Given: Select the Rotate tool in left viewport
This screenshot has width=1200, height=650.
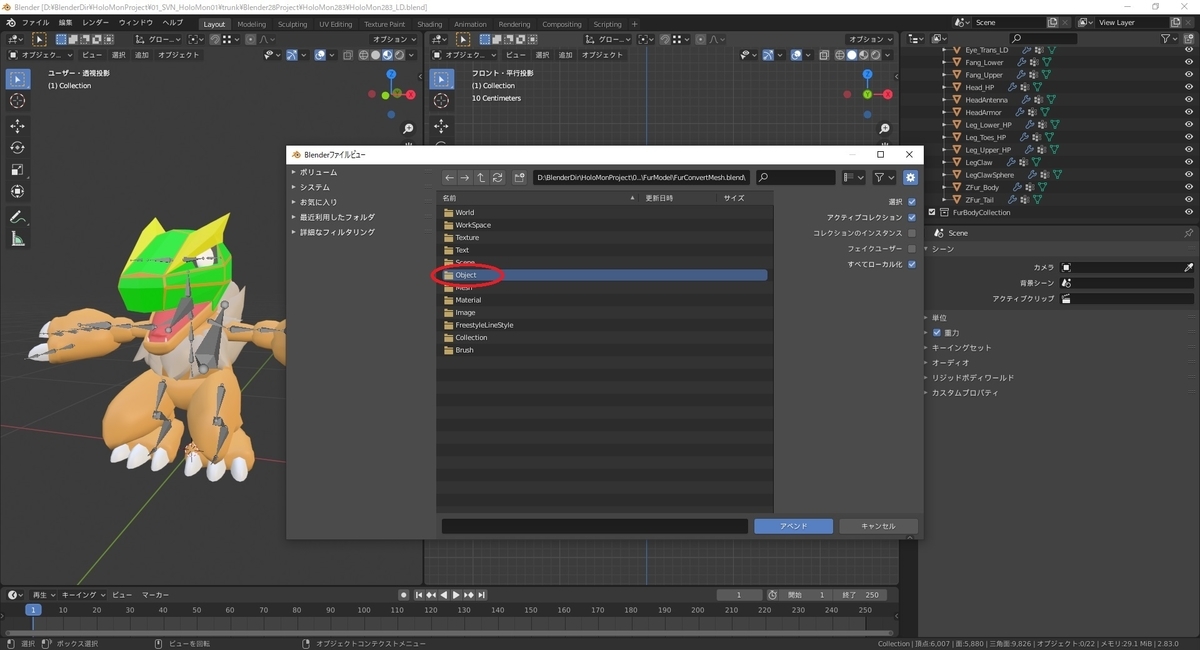Looking at the screenshot, I should (17, 147).
